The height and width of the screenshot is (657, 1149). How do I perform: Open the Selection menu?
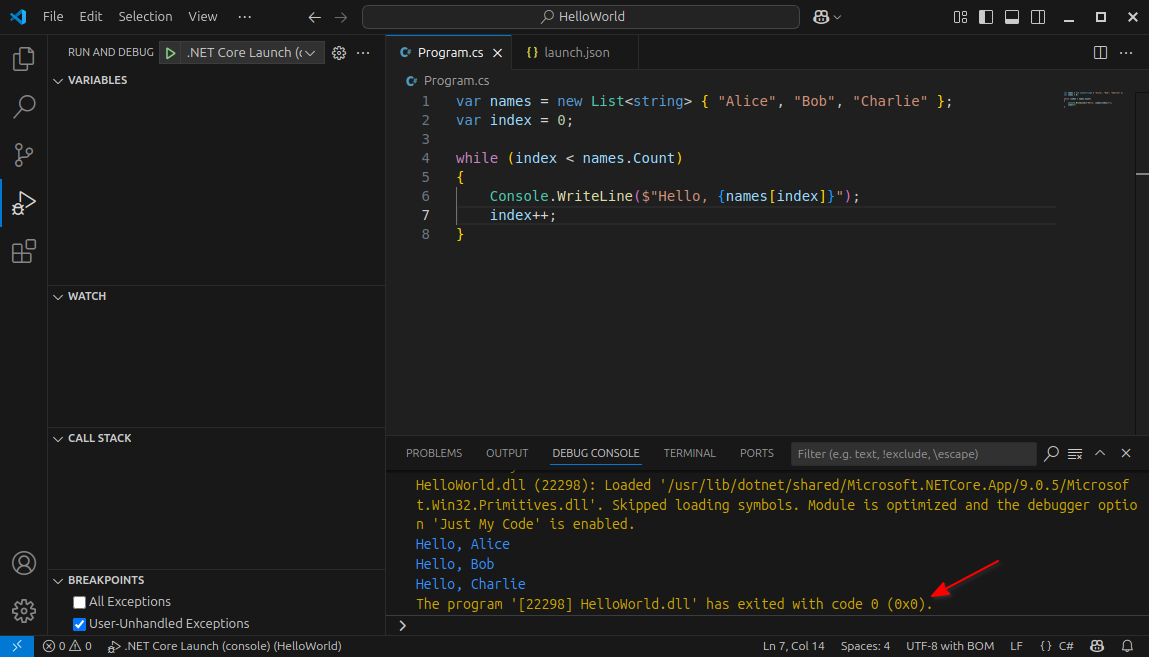[145, 17]
